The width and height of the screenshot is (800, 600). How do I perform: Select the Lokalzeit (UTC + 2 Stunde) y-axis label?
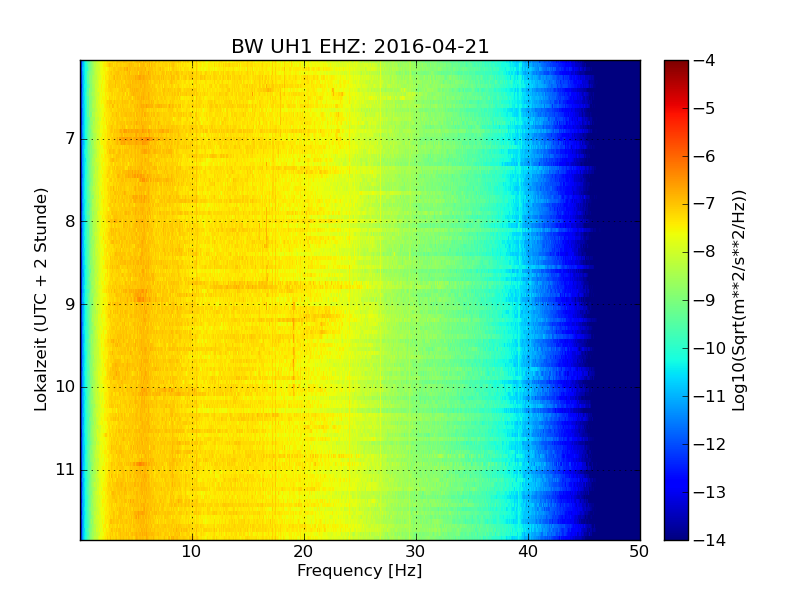tap(41, 300)
